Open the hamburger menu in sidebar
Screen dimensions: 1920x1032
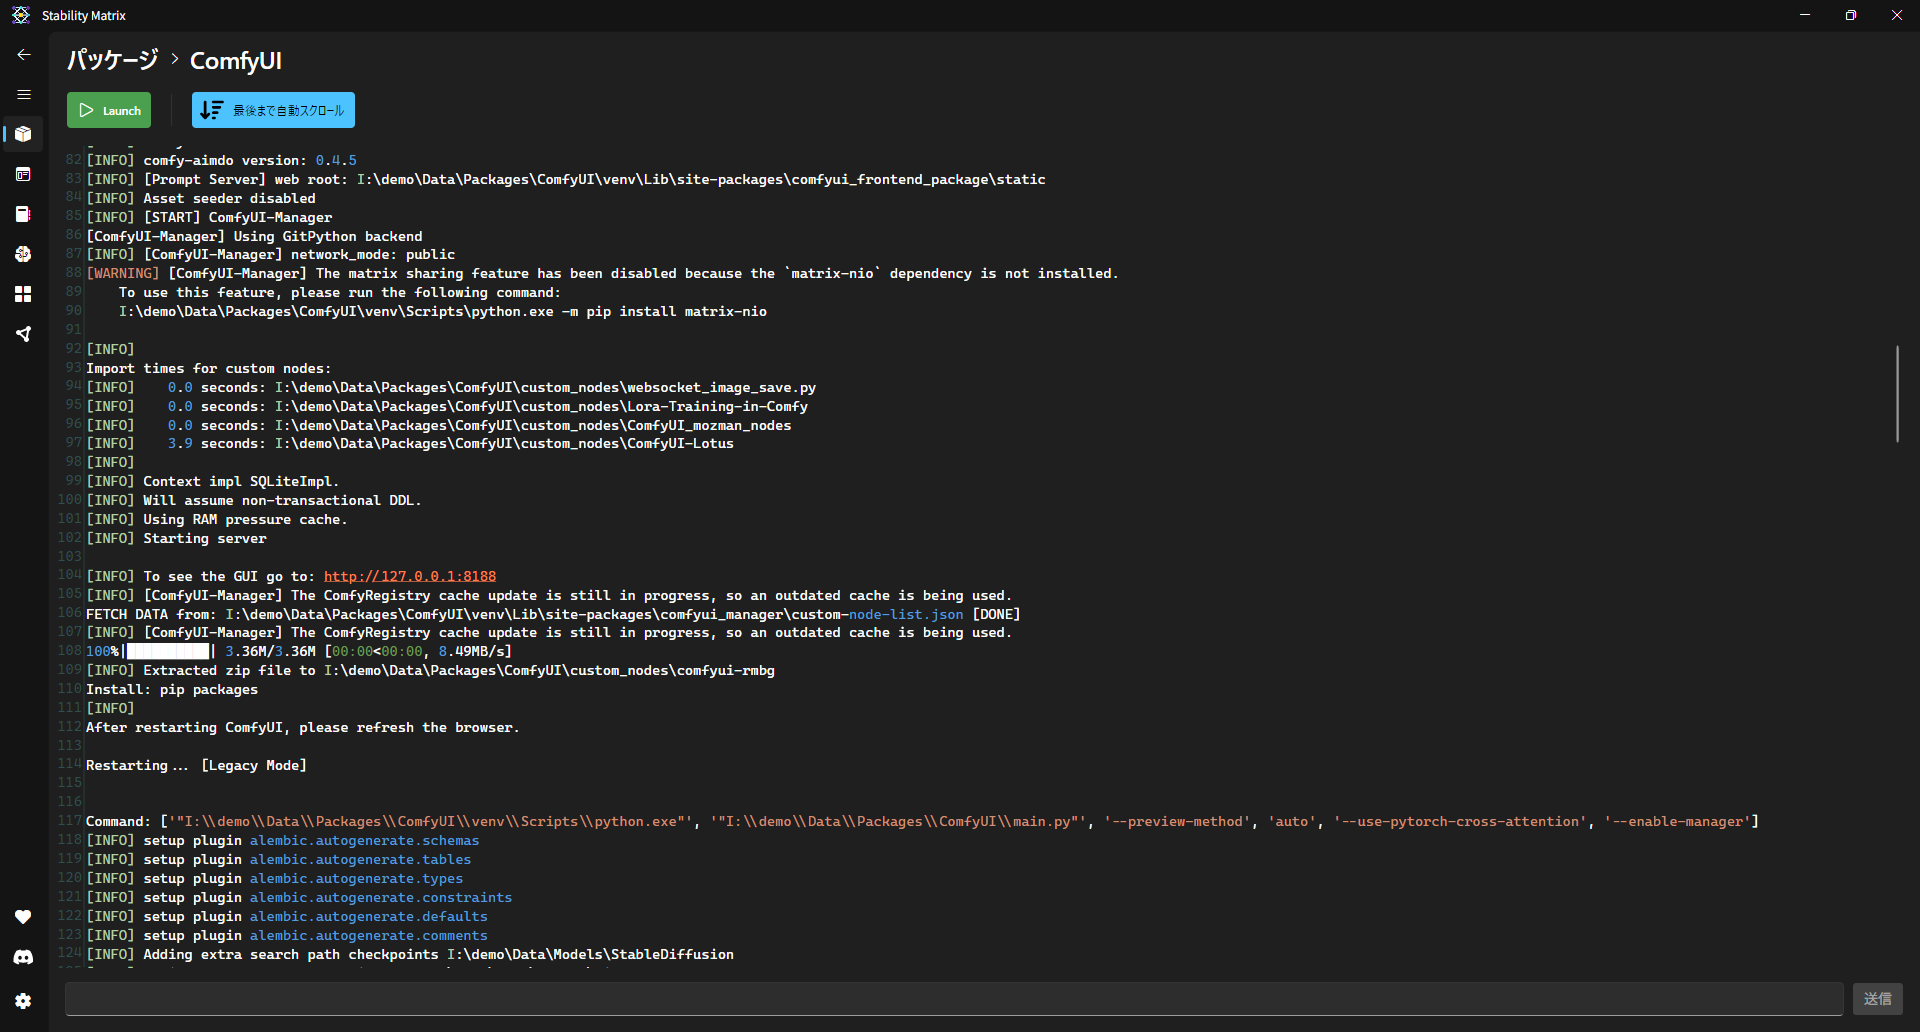[24, 95]
